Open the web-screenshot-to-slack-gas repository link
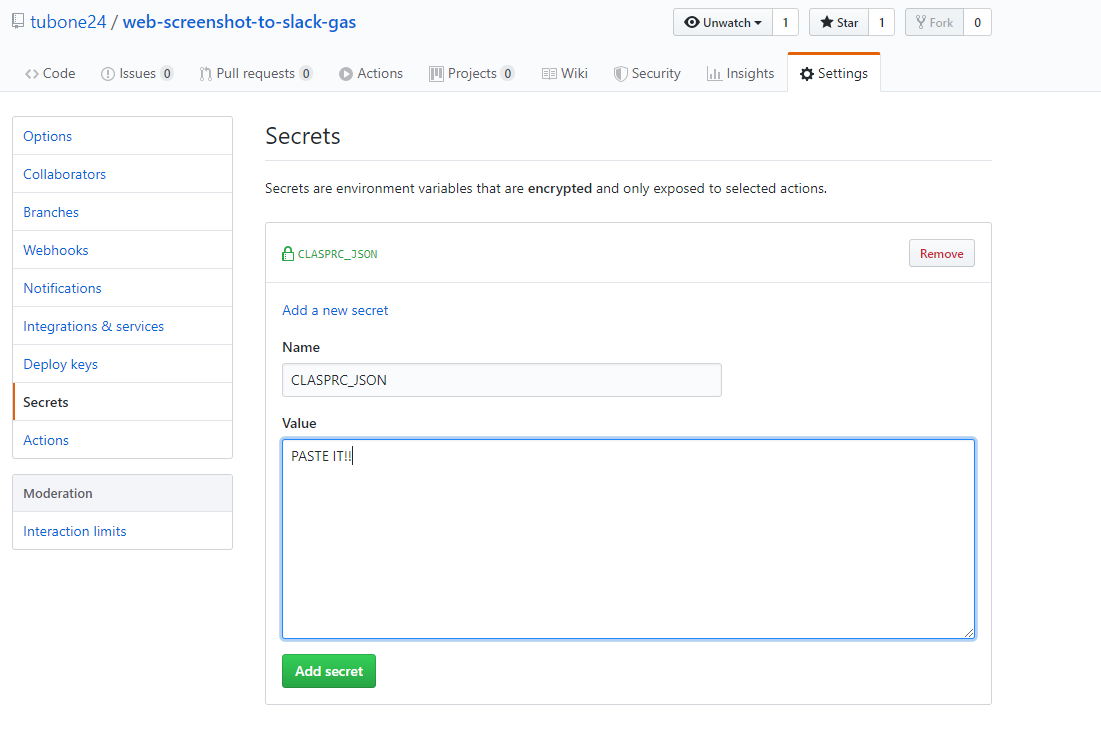Screen dimensions: 1101x735 coord(239,22)
